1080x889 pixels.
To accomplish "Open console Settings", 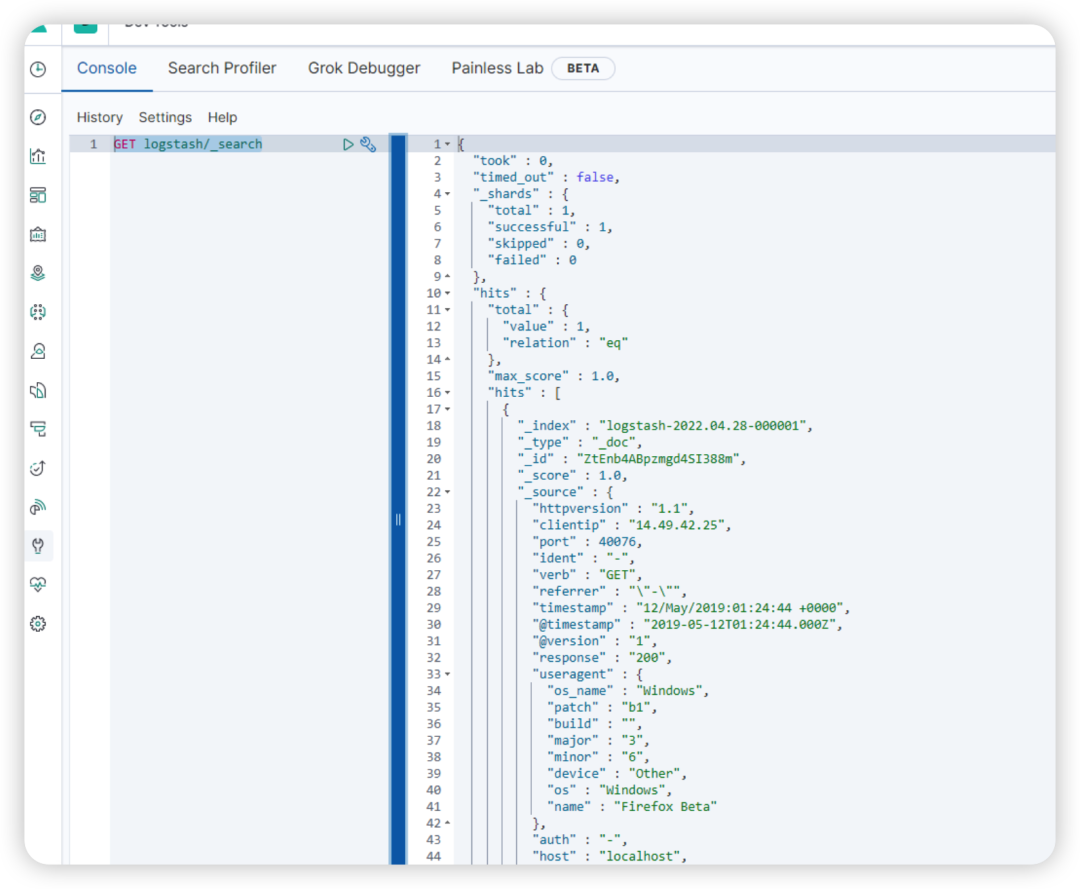I will tap(165, 118).
